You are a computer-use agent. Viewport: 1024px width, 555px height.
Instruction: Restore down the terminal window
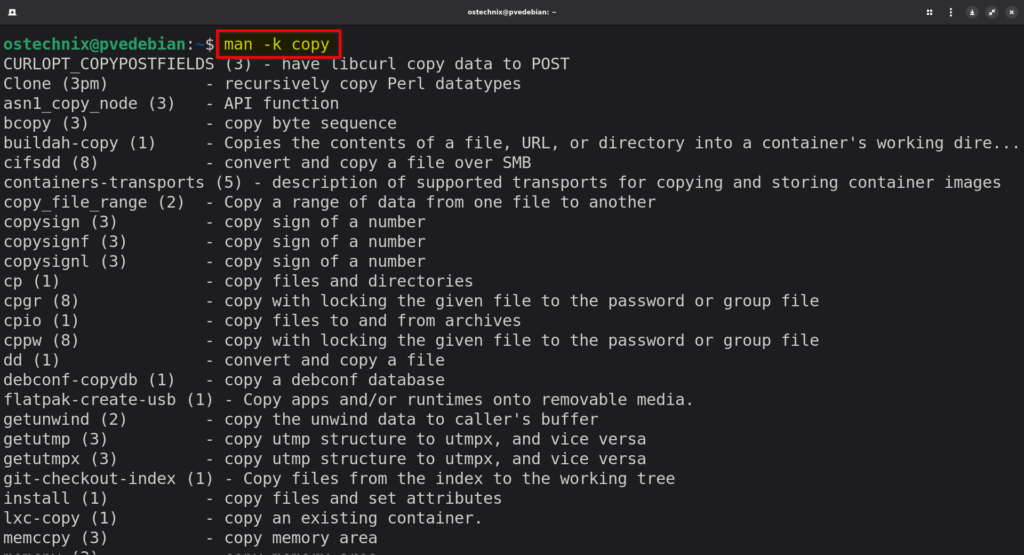(x=991, y=12)
